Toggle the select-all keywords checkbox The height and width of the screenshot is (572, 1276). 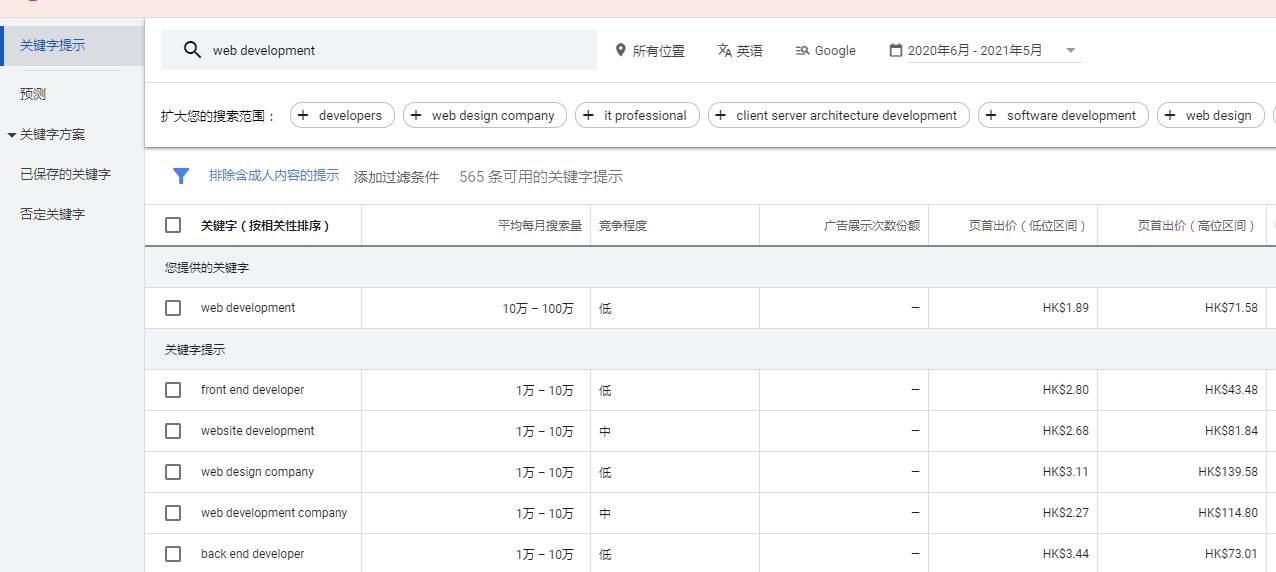173,225
